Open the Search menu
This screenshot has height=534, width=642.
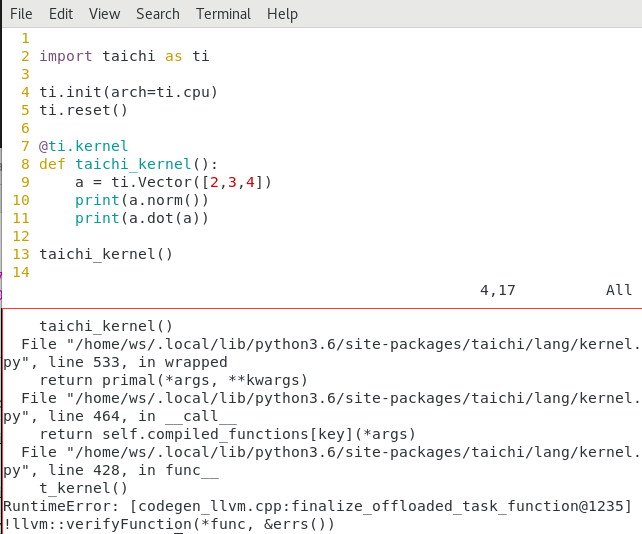pos(158,14)
